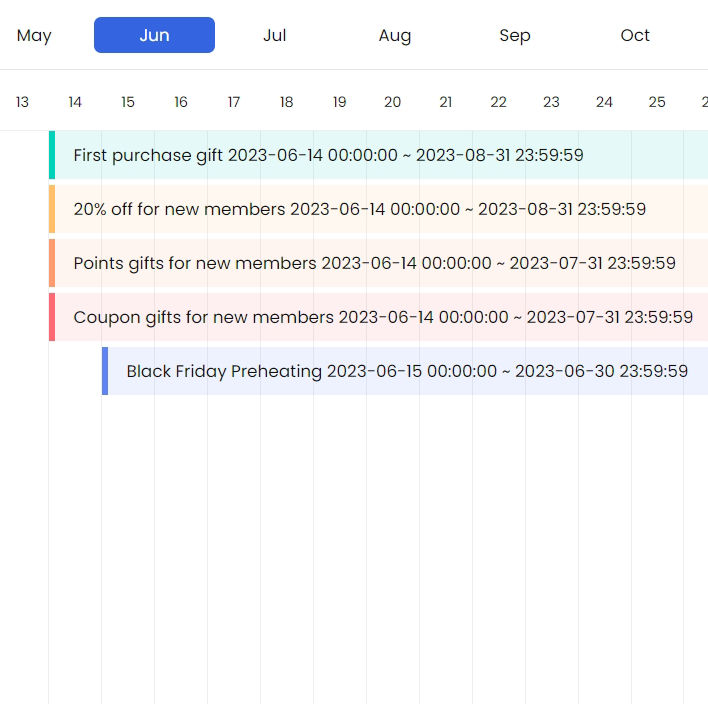Pick day 16 on the timeline header
The image size is (708, 704).
181,102
